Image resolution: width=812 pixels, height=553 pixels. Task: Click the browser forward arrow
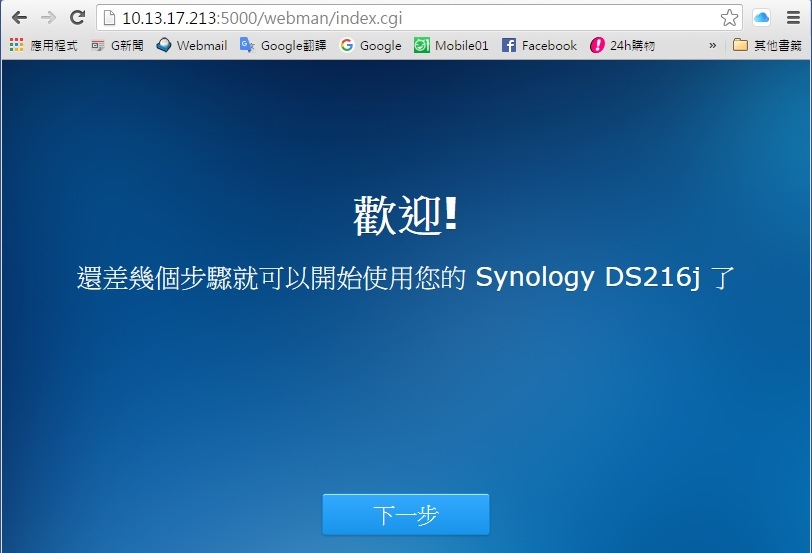coord(48,18)
